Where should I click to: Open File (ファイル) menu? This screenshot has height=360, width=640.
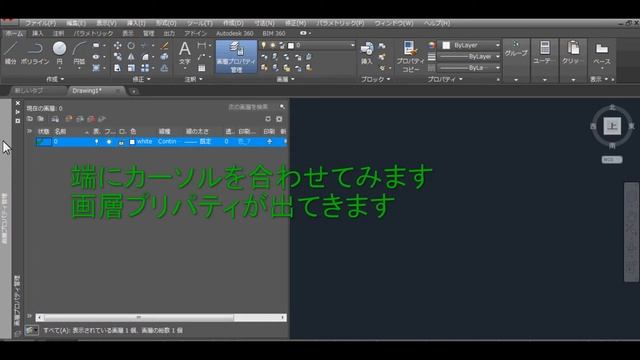click(x=40, y=23)
